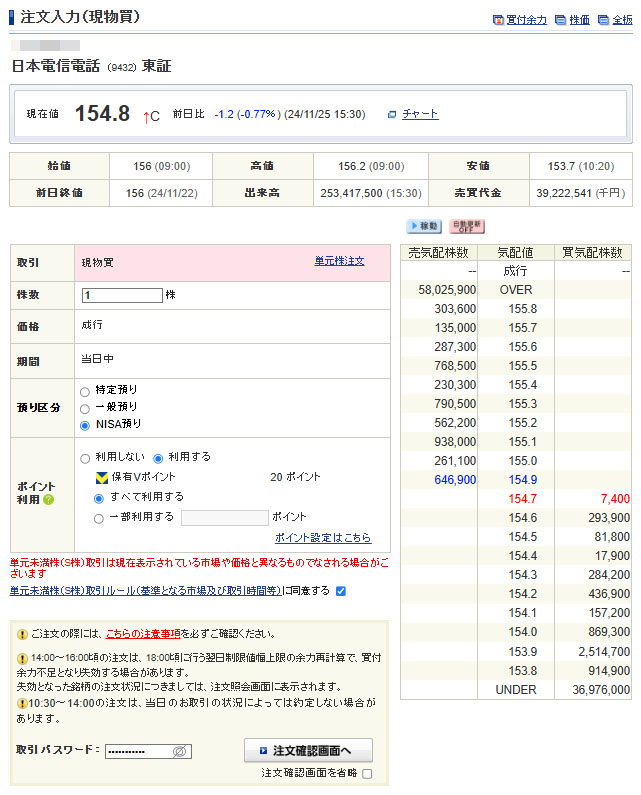Screen dimensions: 641x795
Task: Click the partial points amount input field
Action: pyautogui.click(x=224, y=518)
